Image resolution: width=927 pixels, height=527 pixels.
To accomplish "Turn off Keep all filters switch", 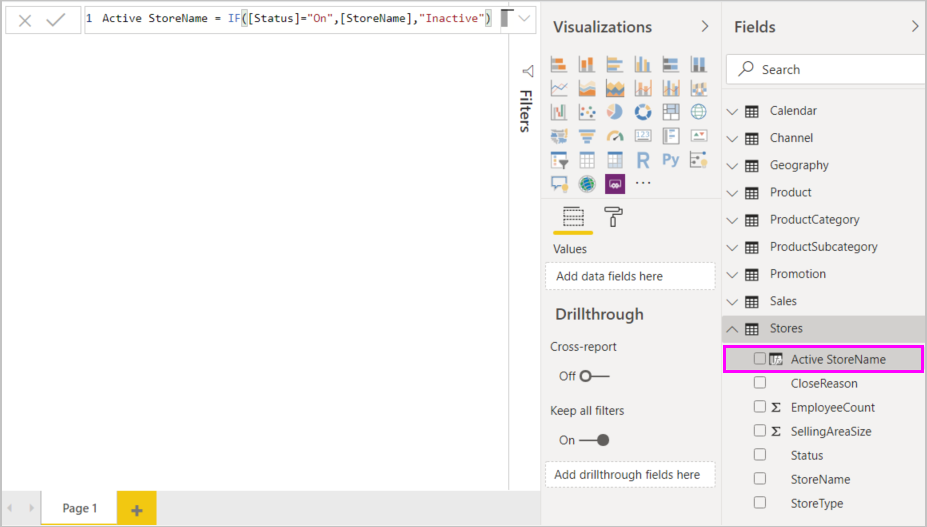I will (x=593, y=440).
